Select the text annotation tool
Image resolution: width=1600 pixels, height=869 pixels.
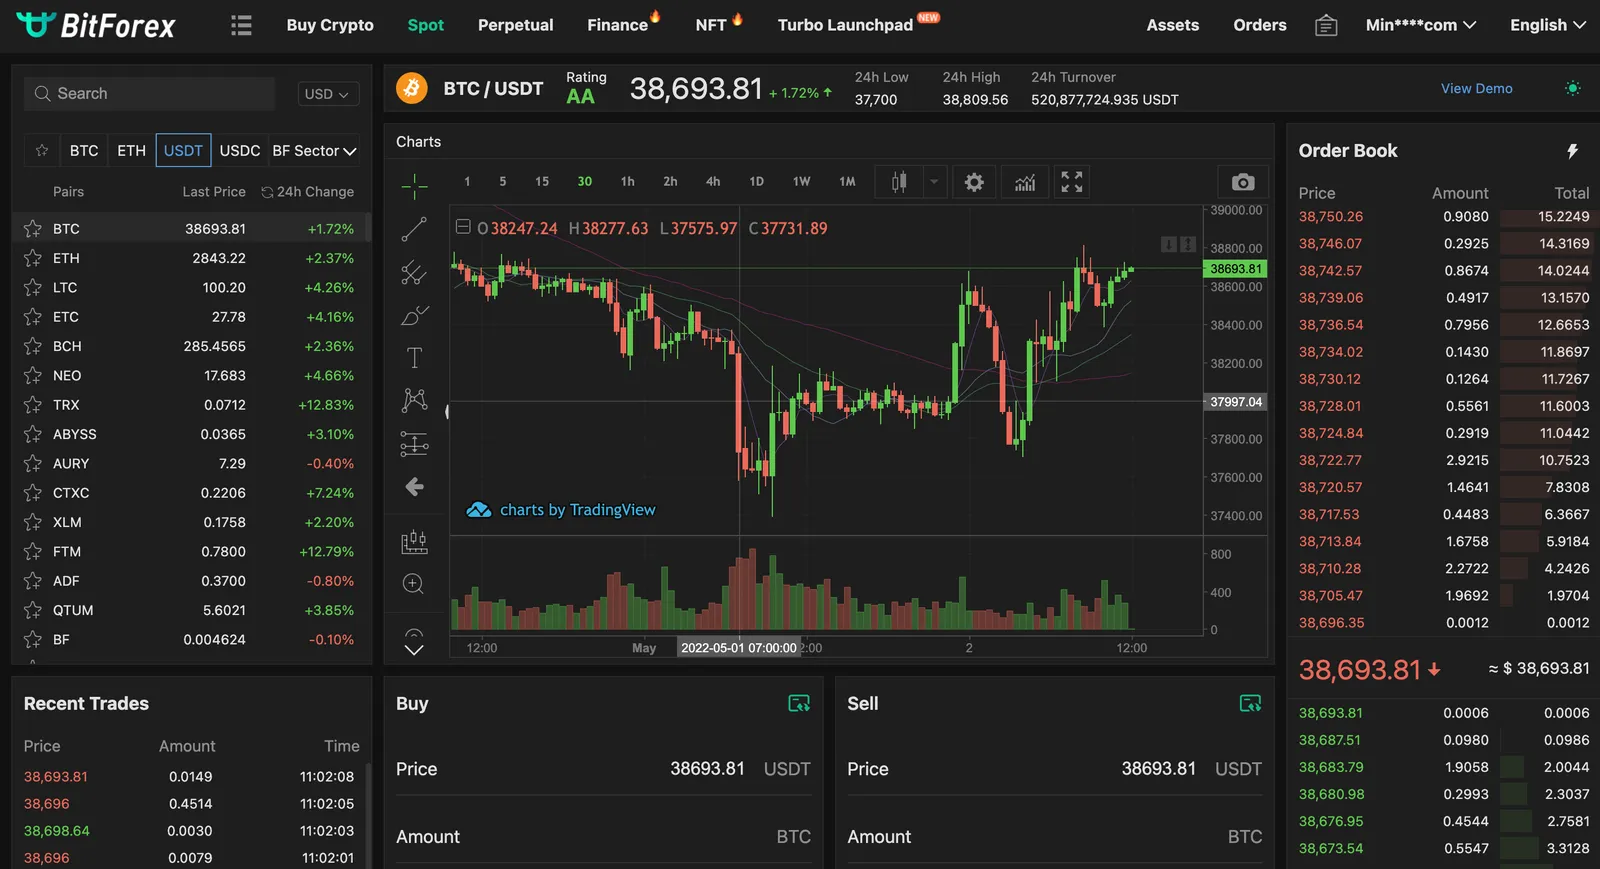coord(414,357)
